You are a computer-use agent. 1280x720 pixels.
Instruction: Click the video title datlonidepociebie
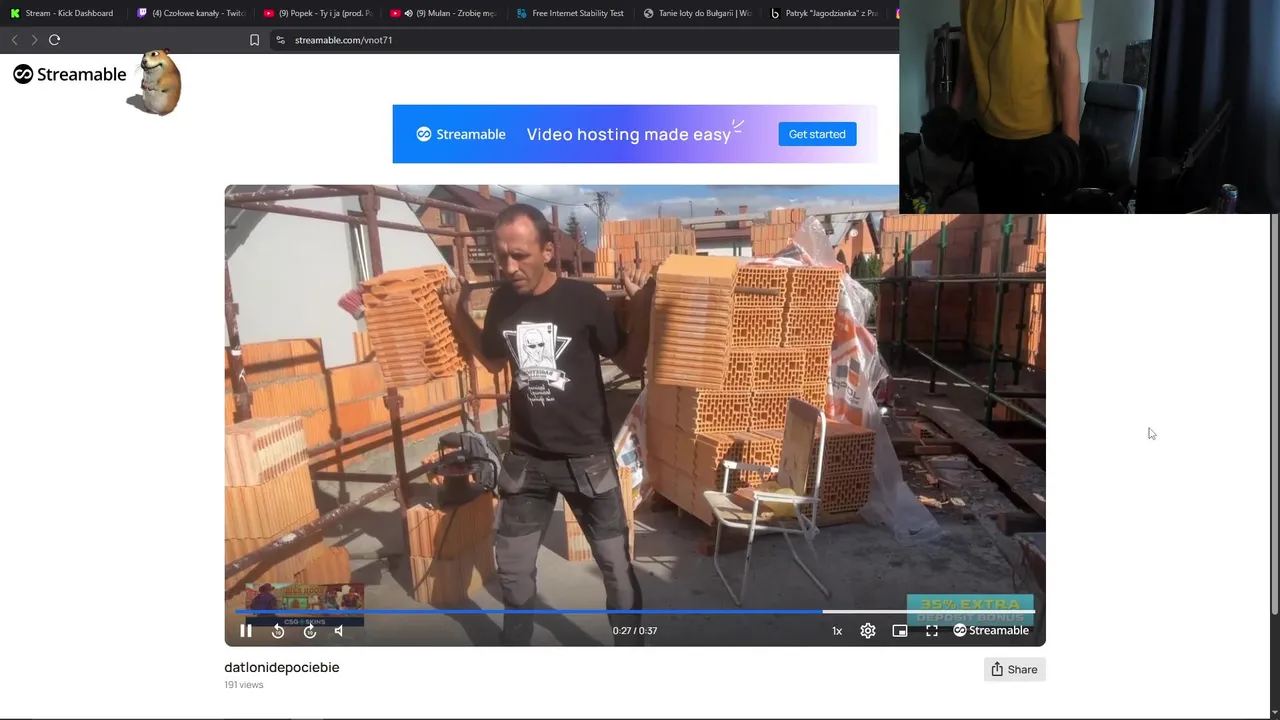click(x=282, y=668)
